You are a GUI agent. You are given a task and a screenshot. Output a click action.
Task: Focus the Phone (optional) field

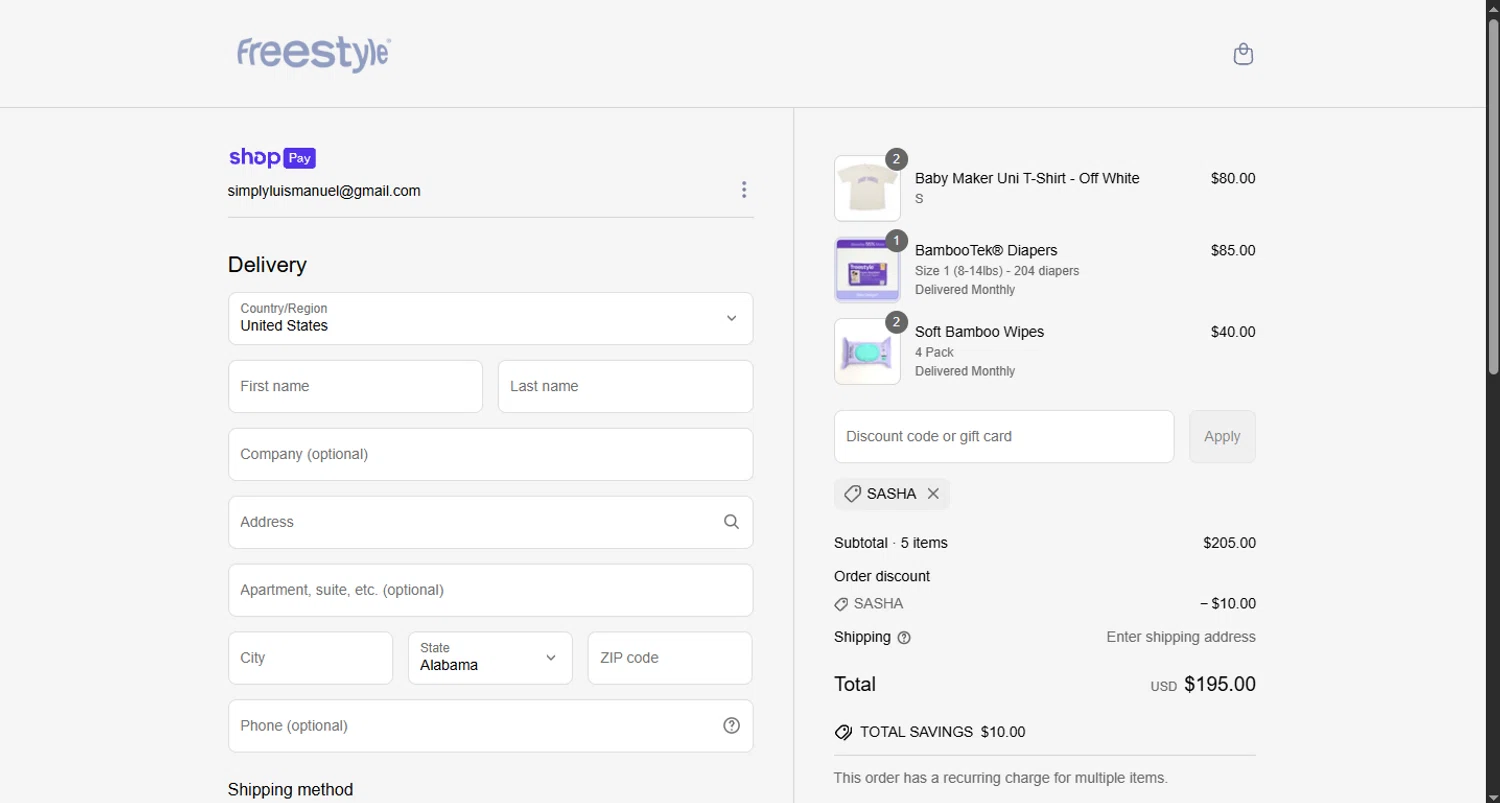490,726
